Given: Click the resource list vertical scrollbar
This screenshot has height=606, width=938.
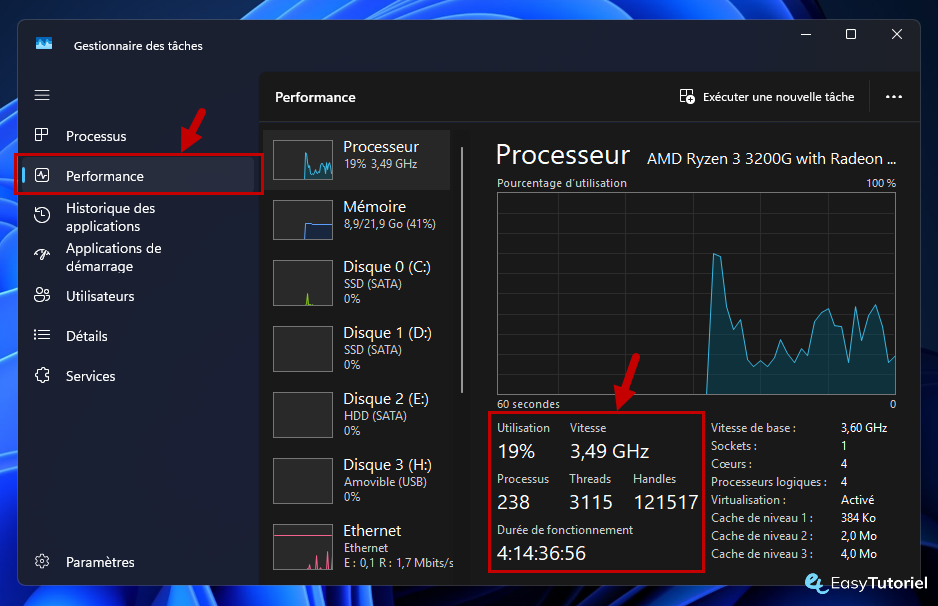Looking at the screenshot, I should (x=462, y=270).
